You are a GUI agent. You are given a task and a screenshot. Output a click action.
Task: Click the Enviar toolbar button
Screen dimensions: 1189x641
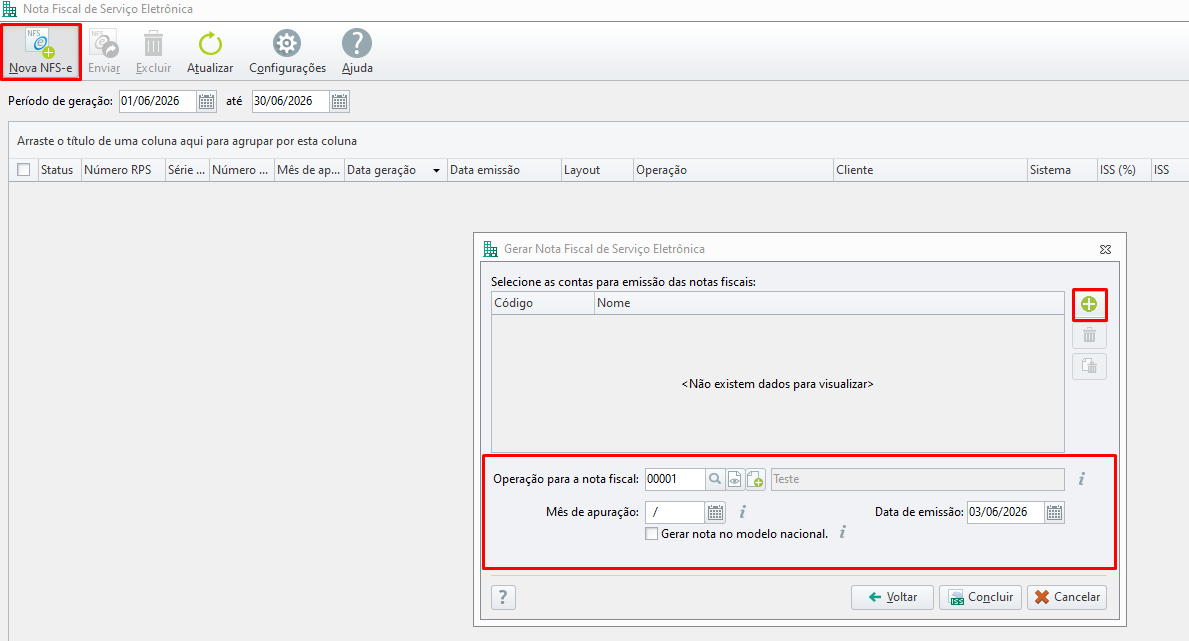click(104, 52)
